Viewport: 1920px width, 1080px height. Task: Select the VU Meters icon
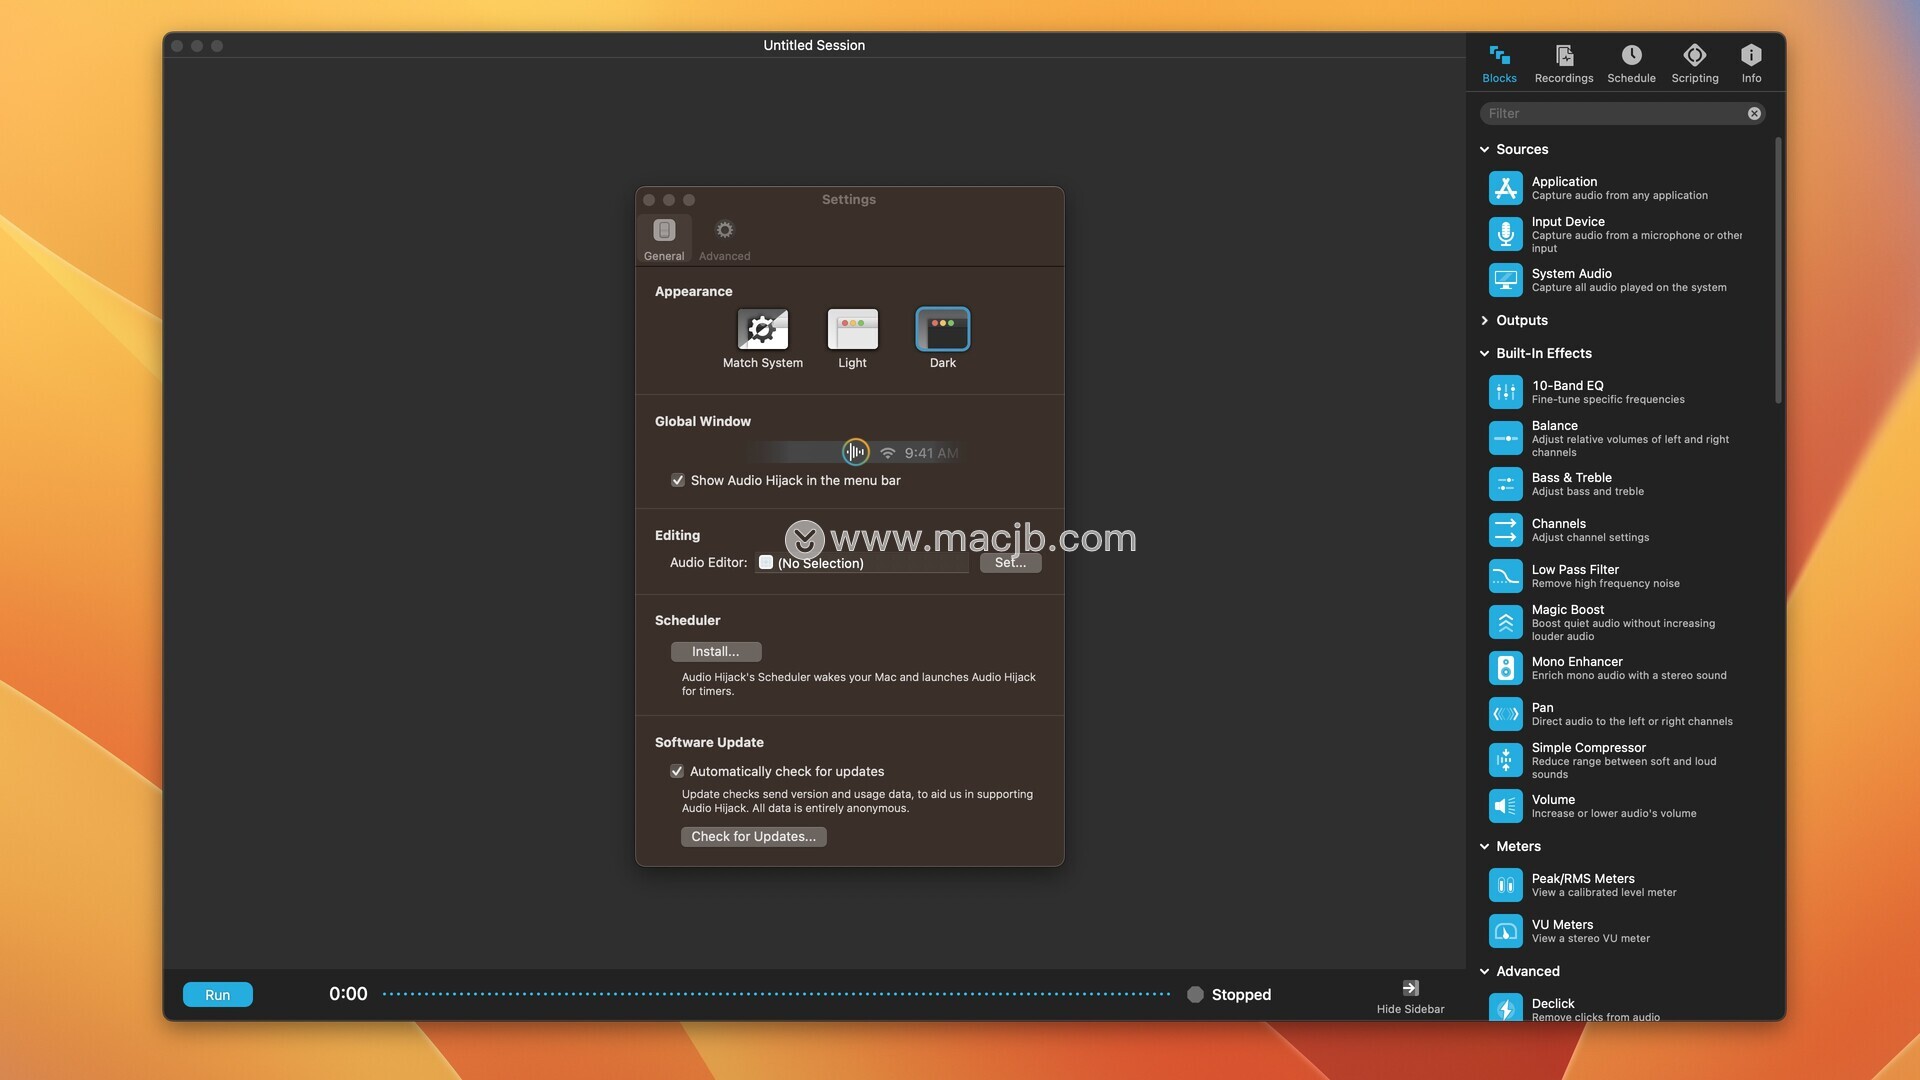[x=1505, y=931]
